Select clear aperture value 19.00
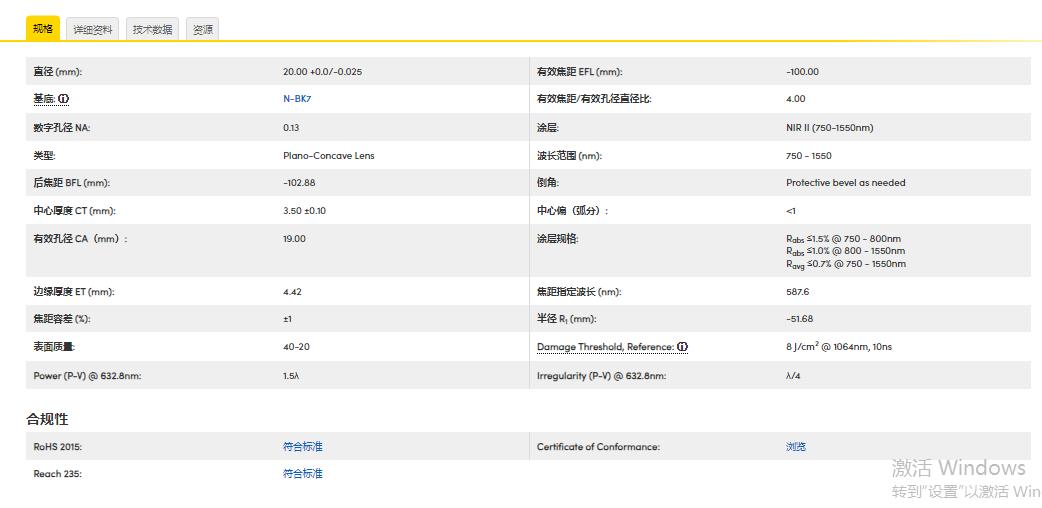 pos(294,238)
